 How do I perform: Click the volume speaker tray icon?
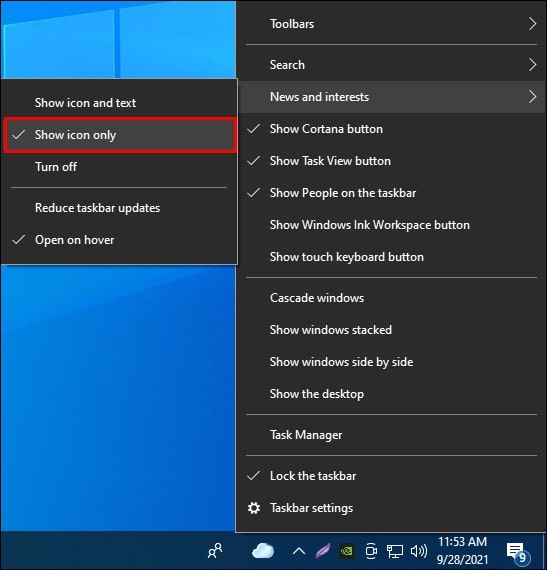[418, 551]
